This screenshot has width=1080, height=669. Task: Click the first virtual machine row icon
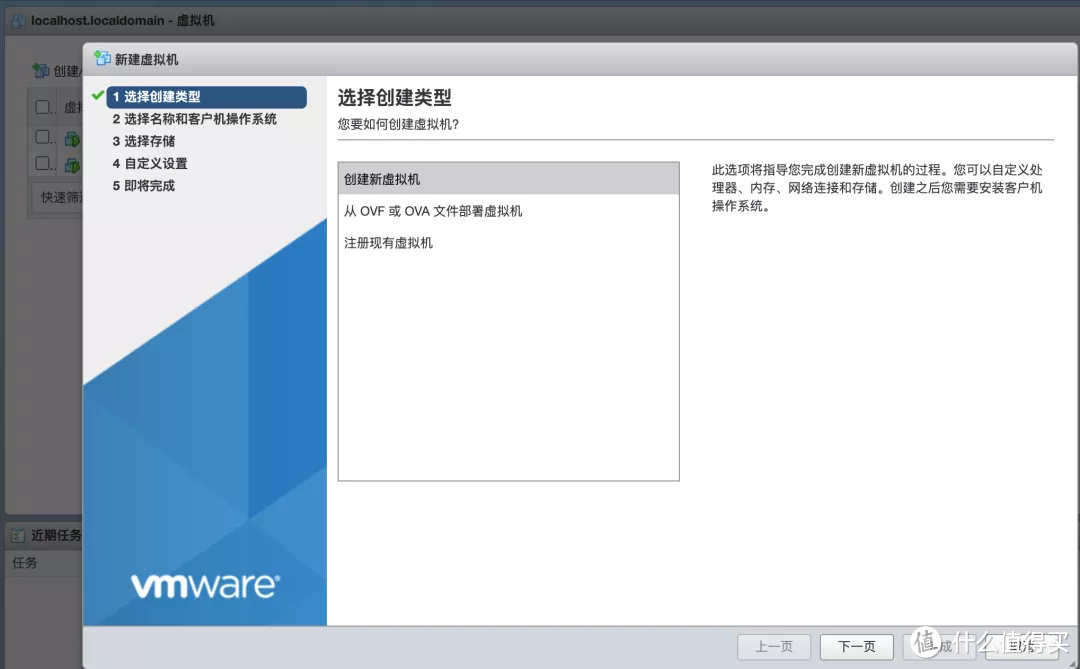[72, 138]
